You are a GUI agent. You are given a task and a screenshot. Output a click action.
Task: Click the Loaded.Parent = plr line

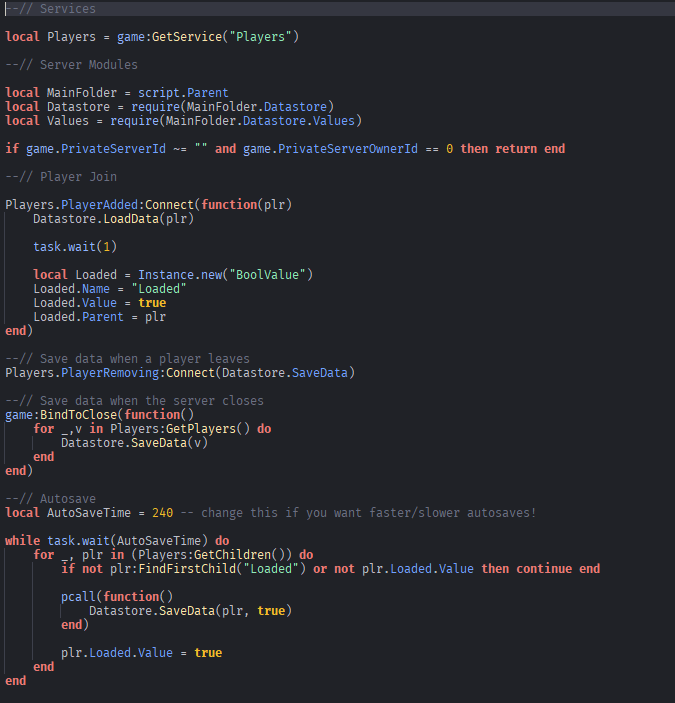coord(99,317)
